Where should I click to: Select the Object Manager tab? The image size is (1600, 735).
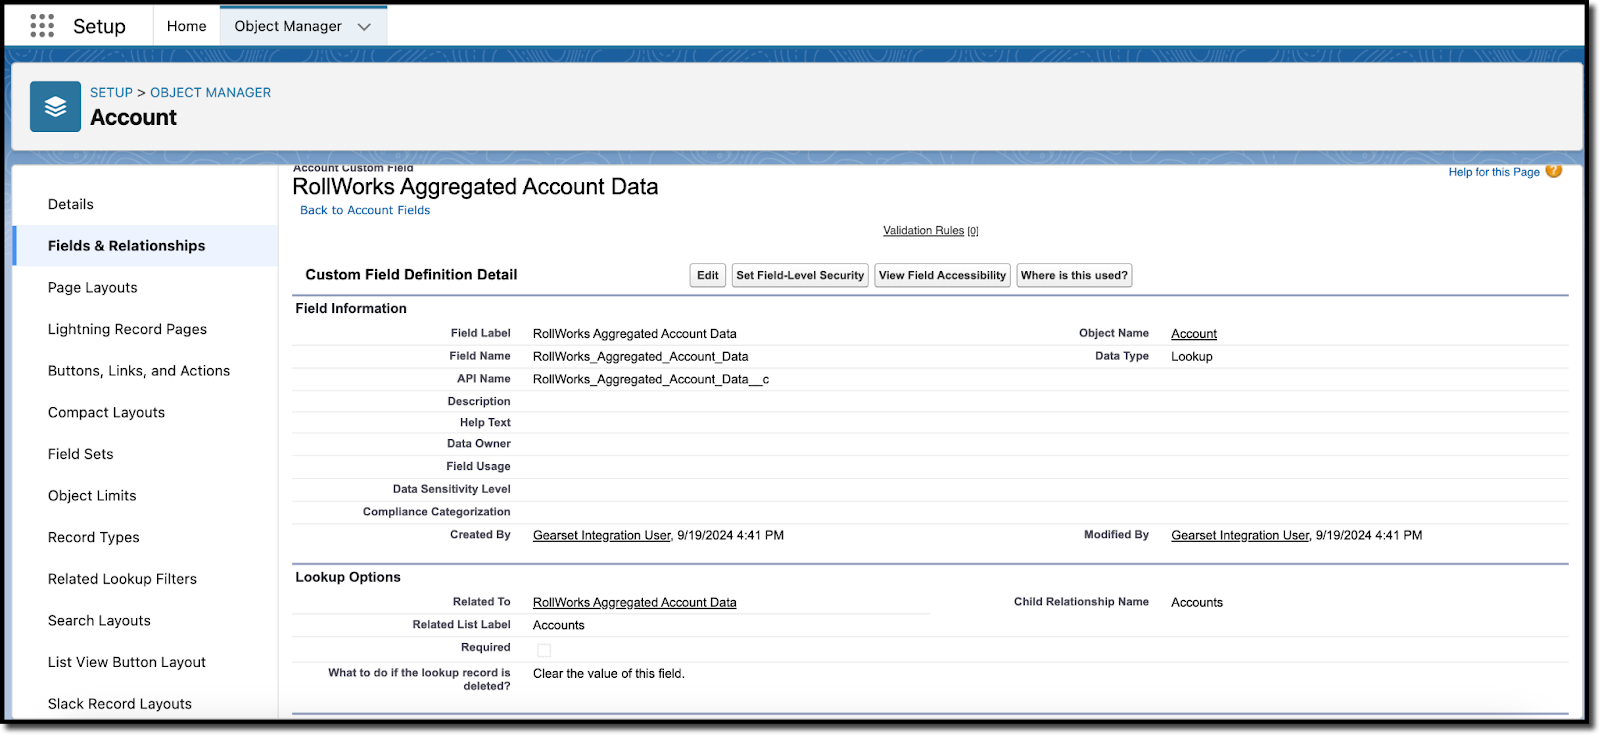click(288, 26)
